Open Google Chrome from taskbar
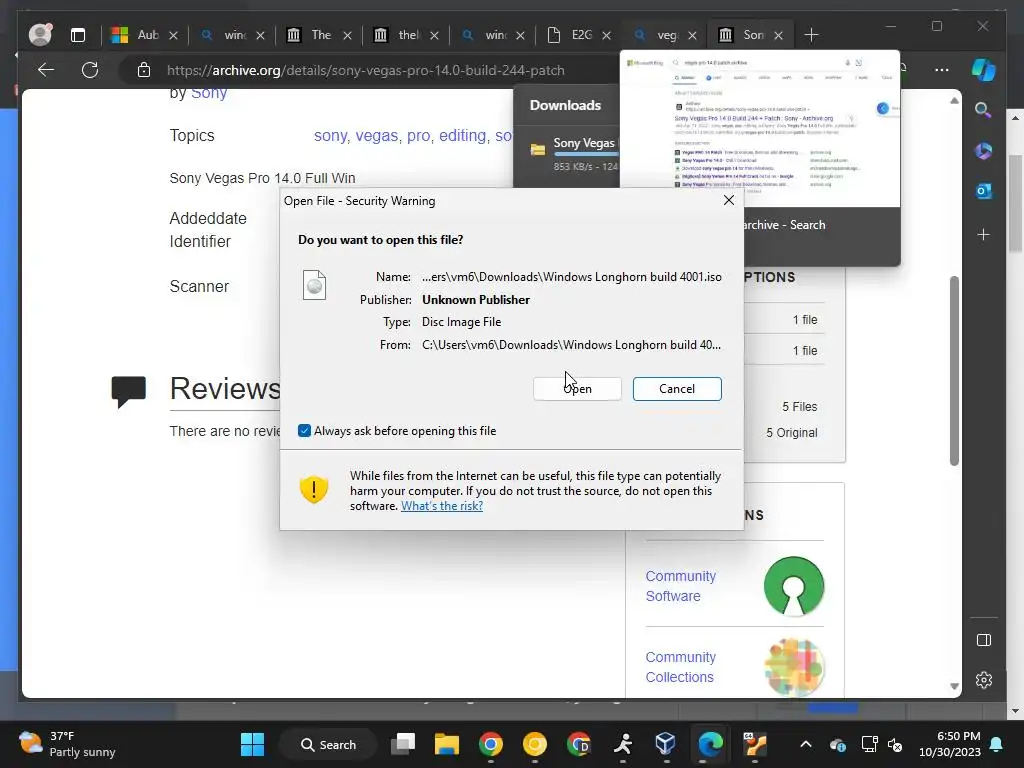 pos(490,744)
